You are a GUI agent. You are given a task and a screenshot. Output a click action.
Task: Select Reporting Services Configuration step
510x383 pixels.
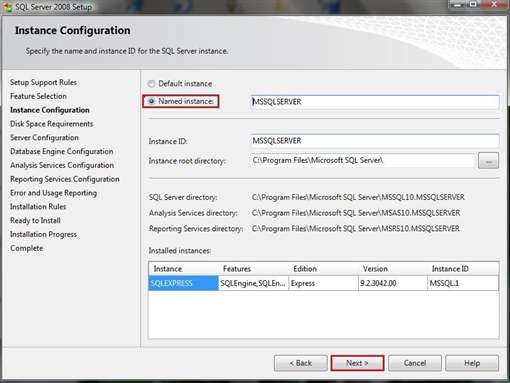pyautogui.click(x=65, y=179)
